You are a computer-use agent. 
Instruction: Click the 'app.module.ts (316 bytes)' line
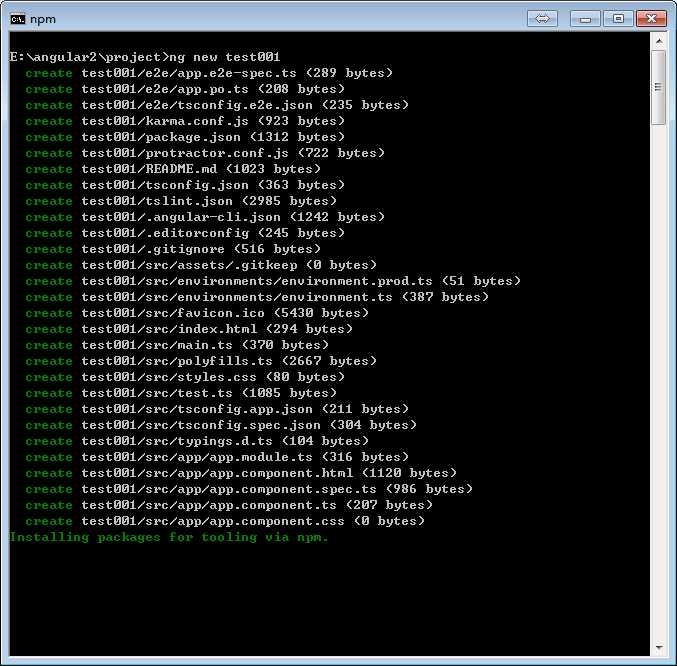217,457
